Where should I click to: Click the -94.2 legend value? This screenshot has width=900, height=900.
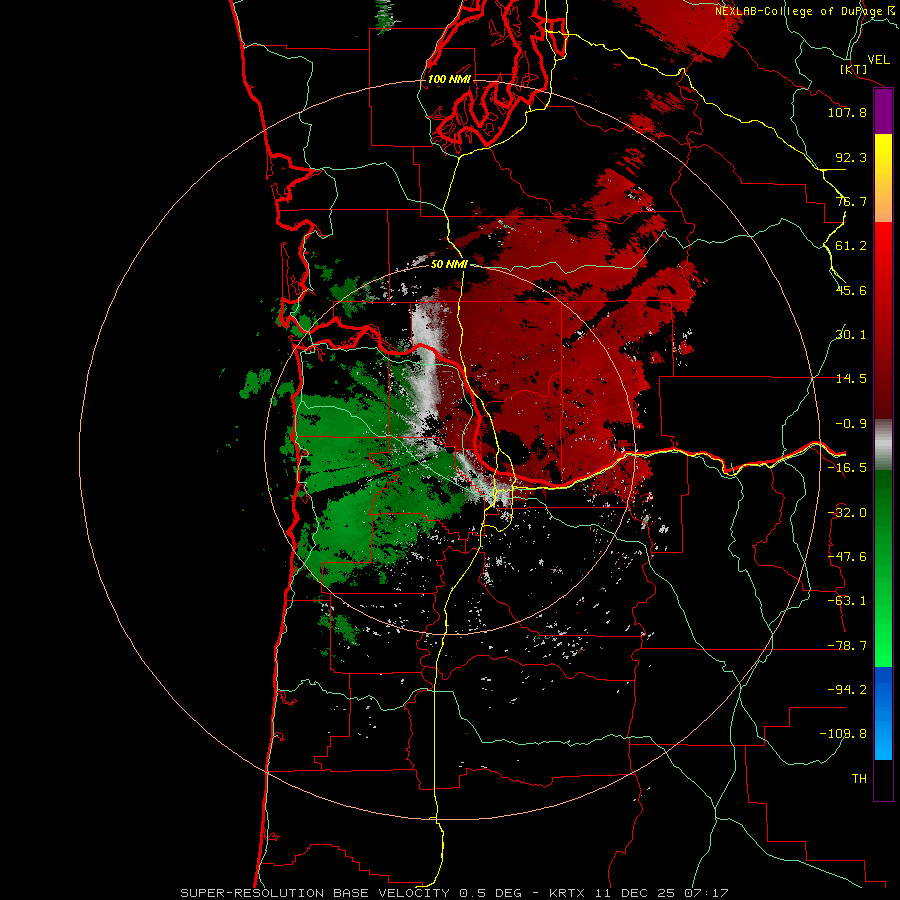tap(847, 689)
